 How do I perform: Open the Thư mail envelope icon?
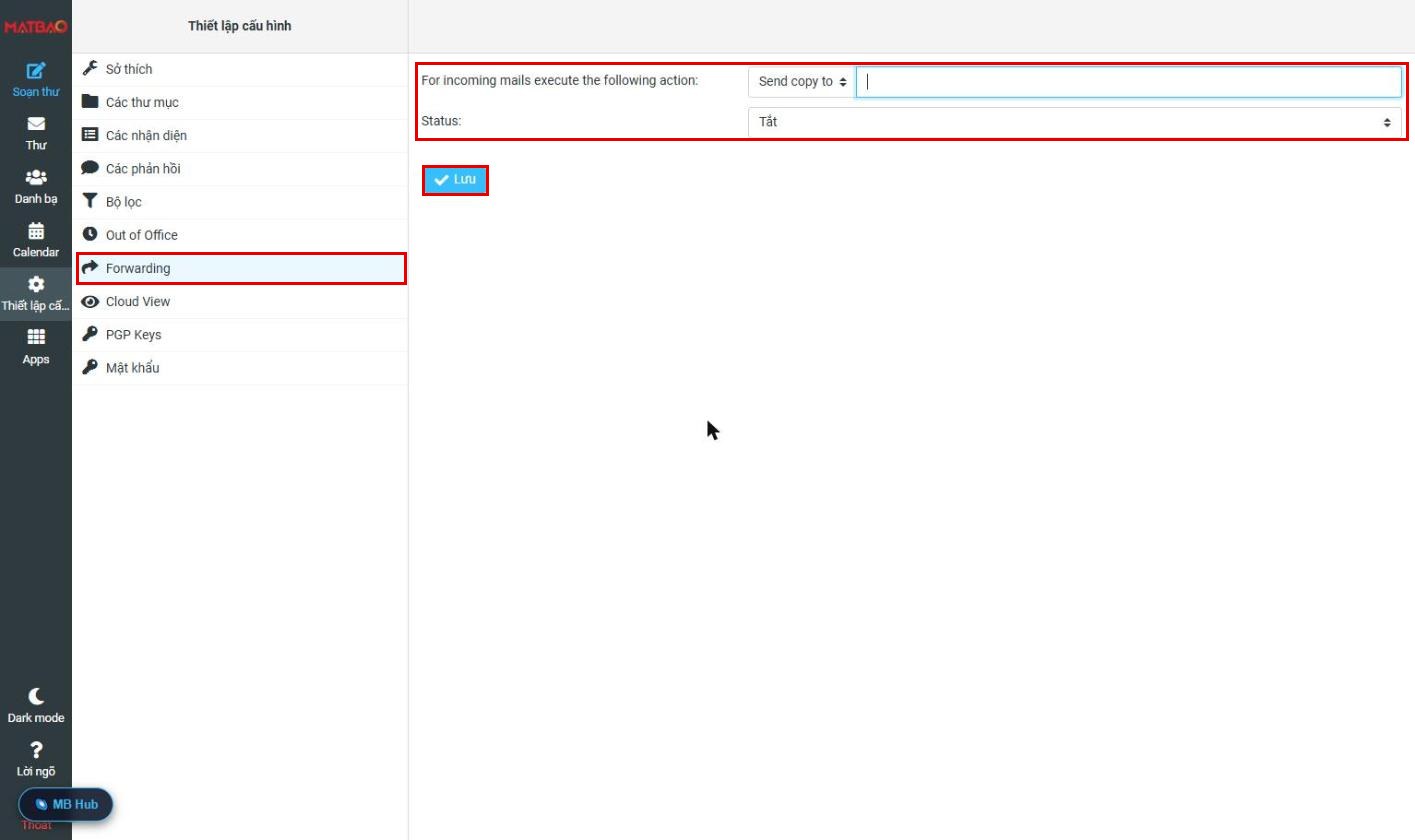pyautogui.click(x=36, y=124)
